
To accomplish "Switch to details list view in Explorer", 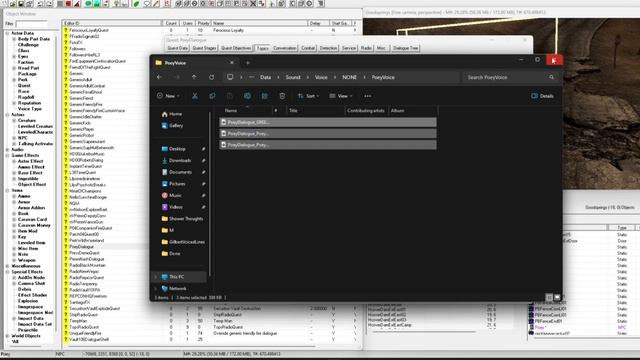I will tap(549, 298).
